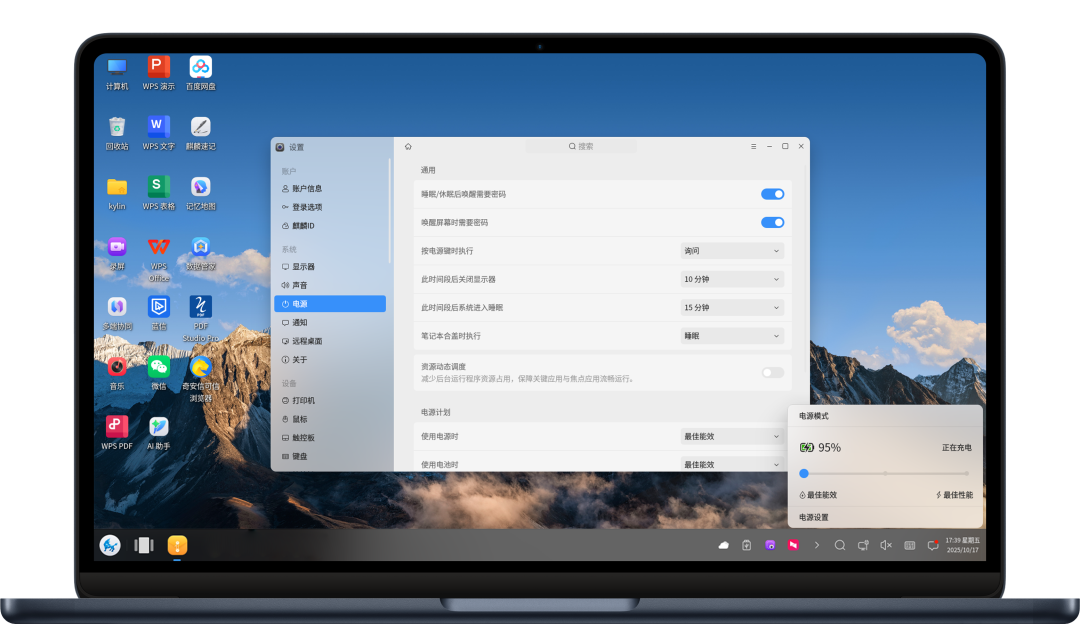
Task: Open the WeChat (微信) desktop icon
Action: [158, 368]
